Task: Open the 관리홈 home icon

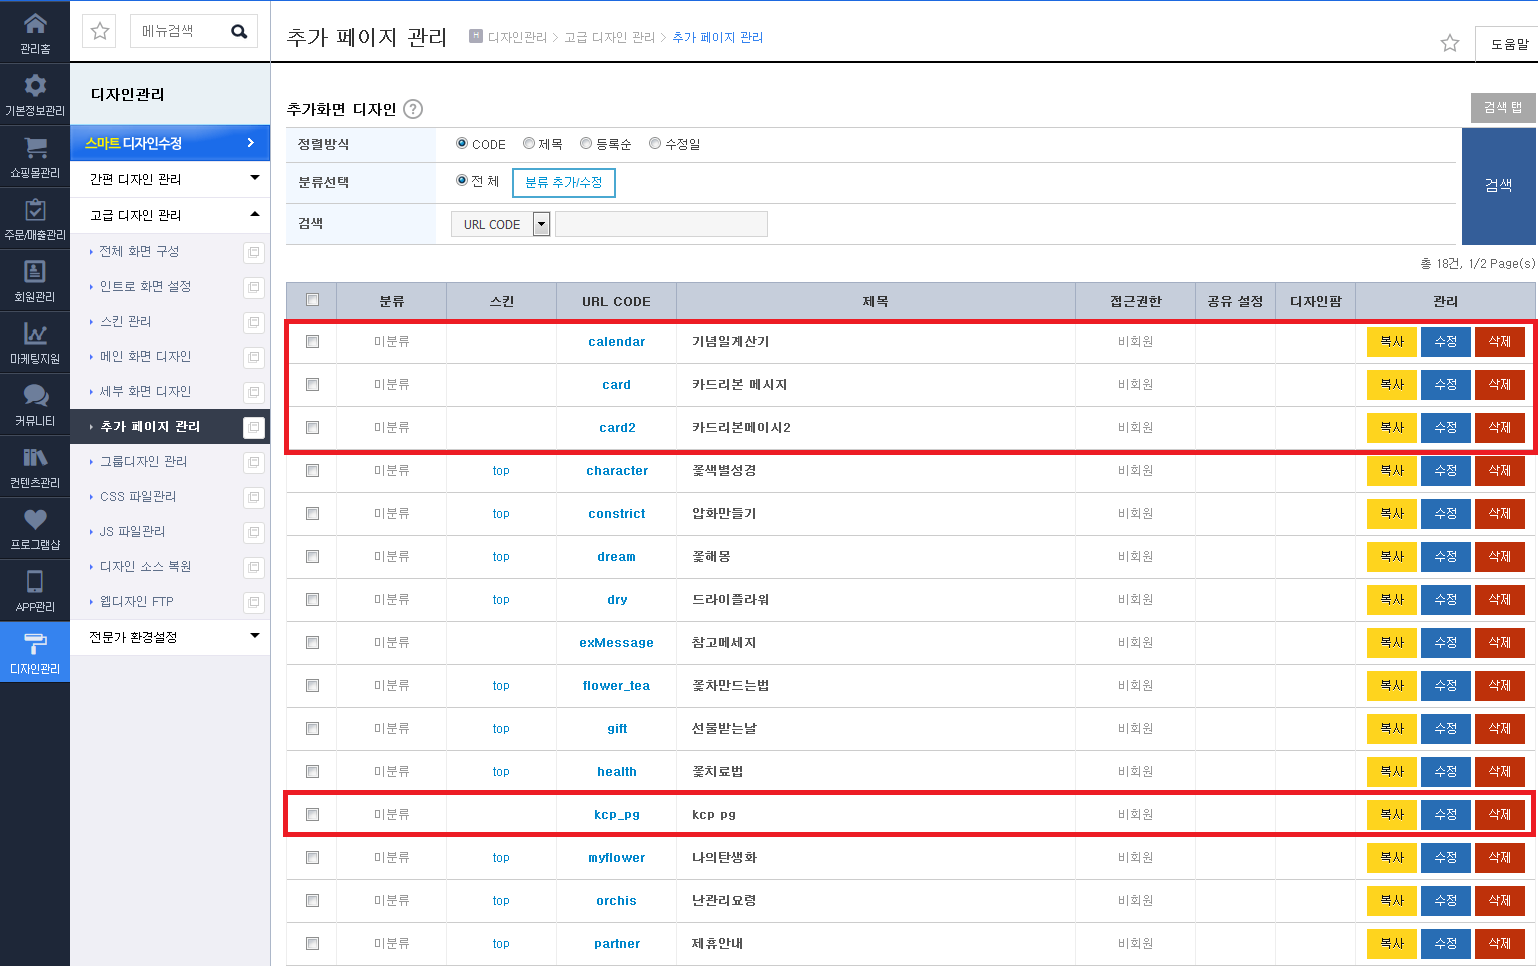Action: coord(35,23)
